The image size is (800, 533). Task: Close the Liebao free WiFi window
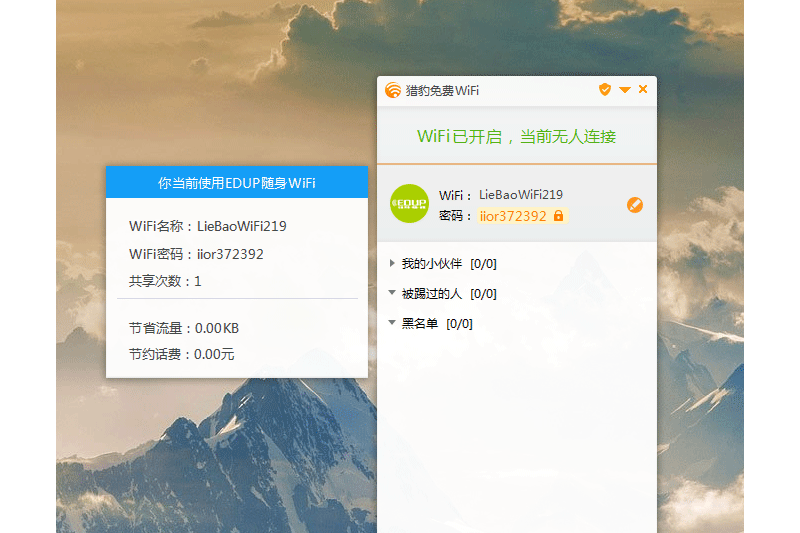pos(643,89)
